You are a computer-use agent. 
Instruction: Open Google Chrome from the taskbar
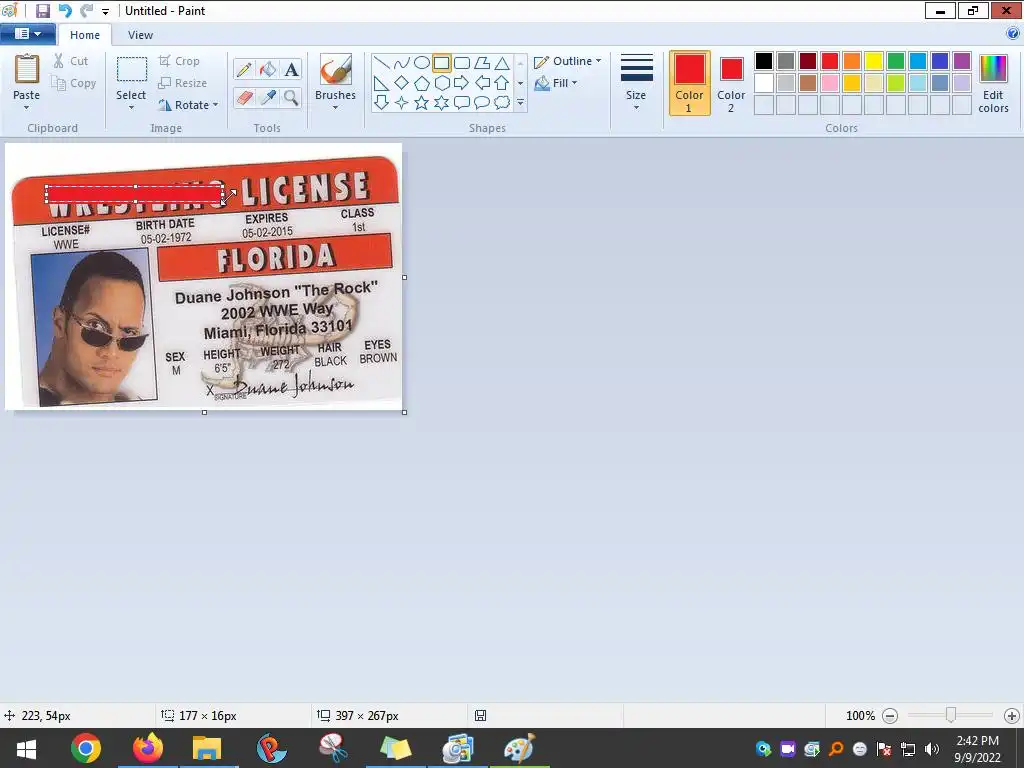(86, 748)
